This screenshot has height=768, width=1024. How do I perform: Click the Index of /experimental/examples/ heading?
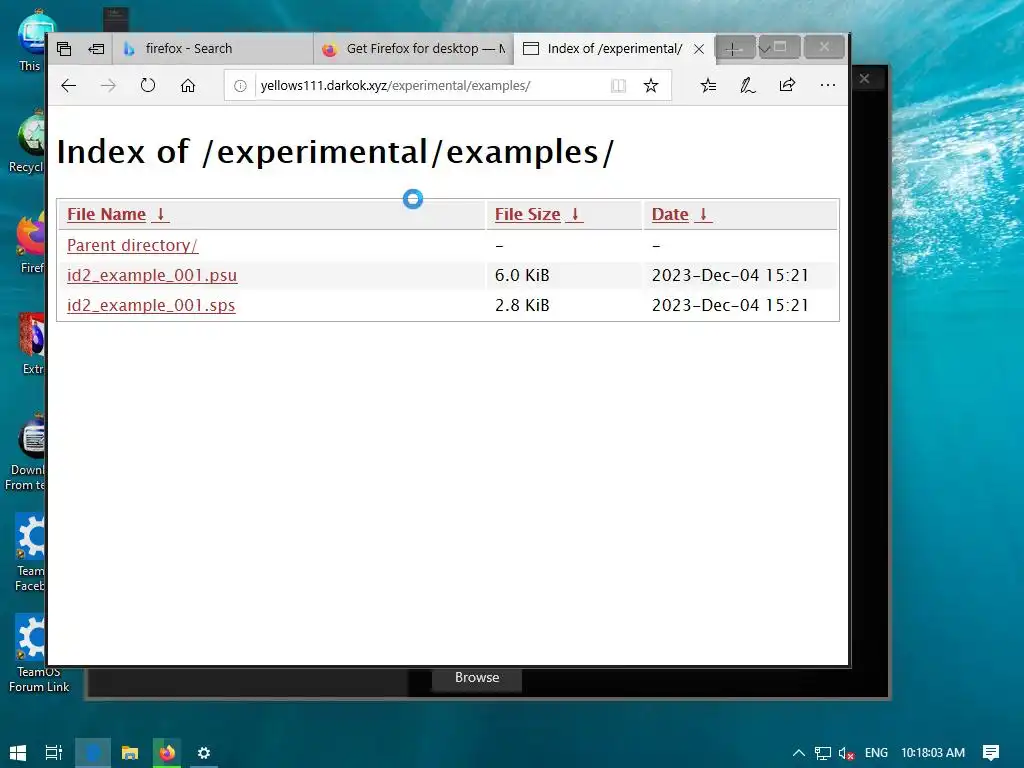point(335,152)
